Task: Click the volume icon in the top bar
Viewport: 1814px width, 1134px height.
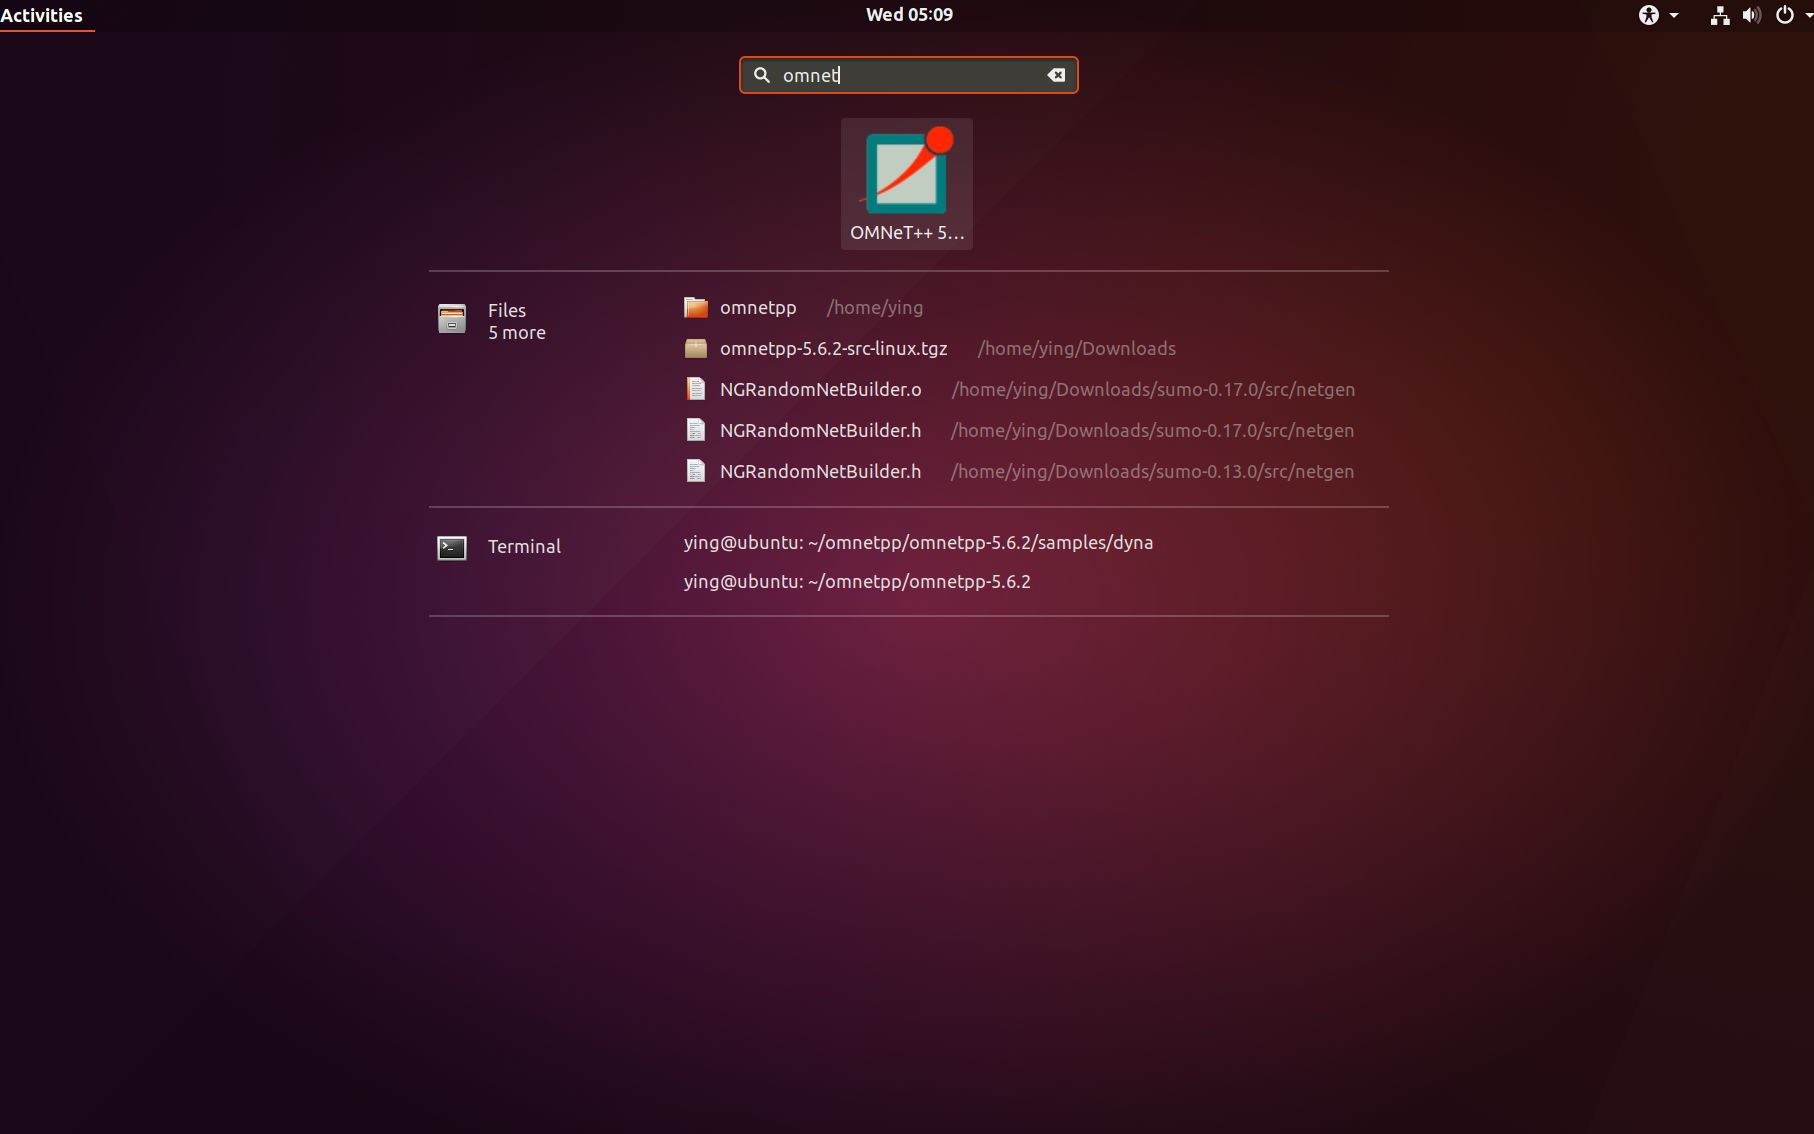Action: point(1751,15)
